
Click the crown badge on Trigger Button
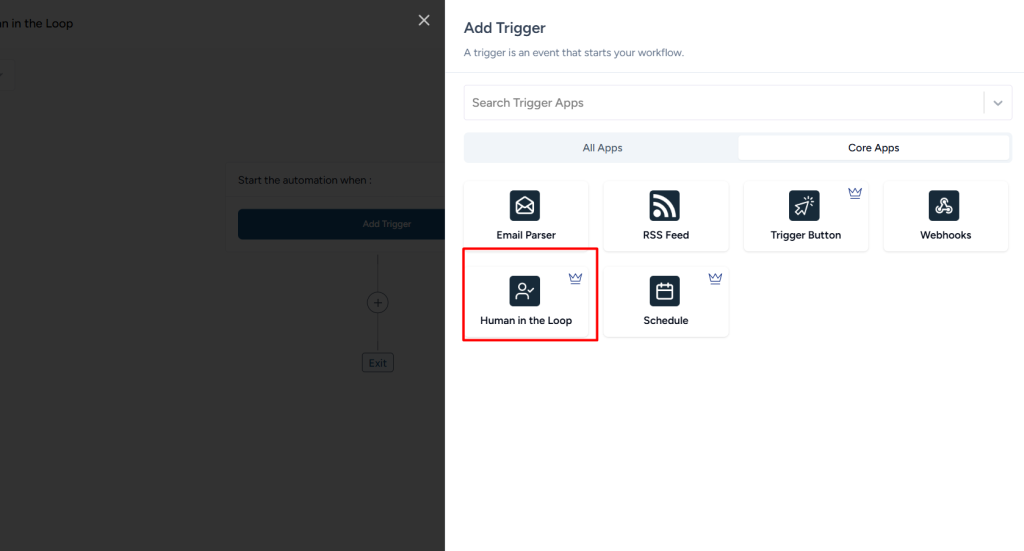coord(855,194)
